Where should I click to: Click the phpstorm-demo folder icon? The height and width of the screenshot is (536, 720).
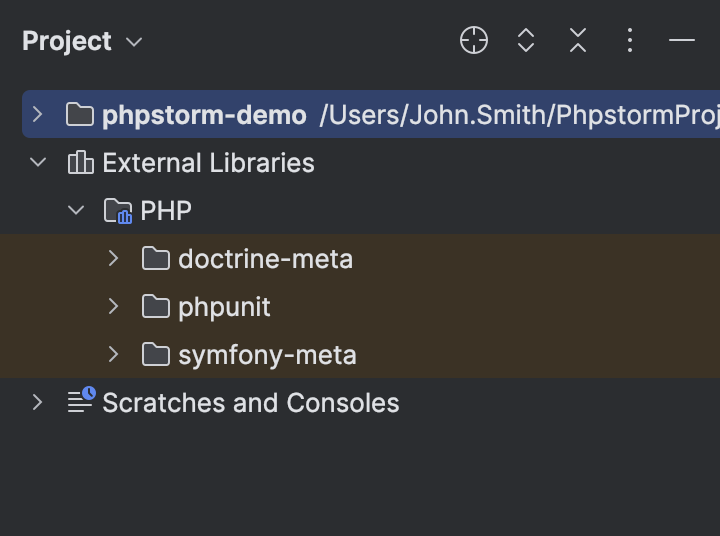pos(80,115)
